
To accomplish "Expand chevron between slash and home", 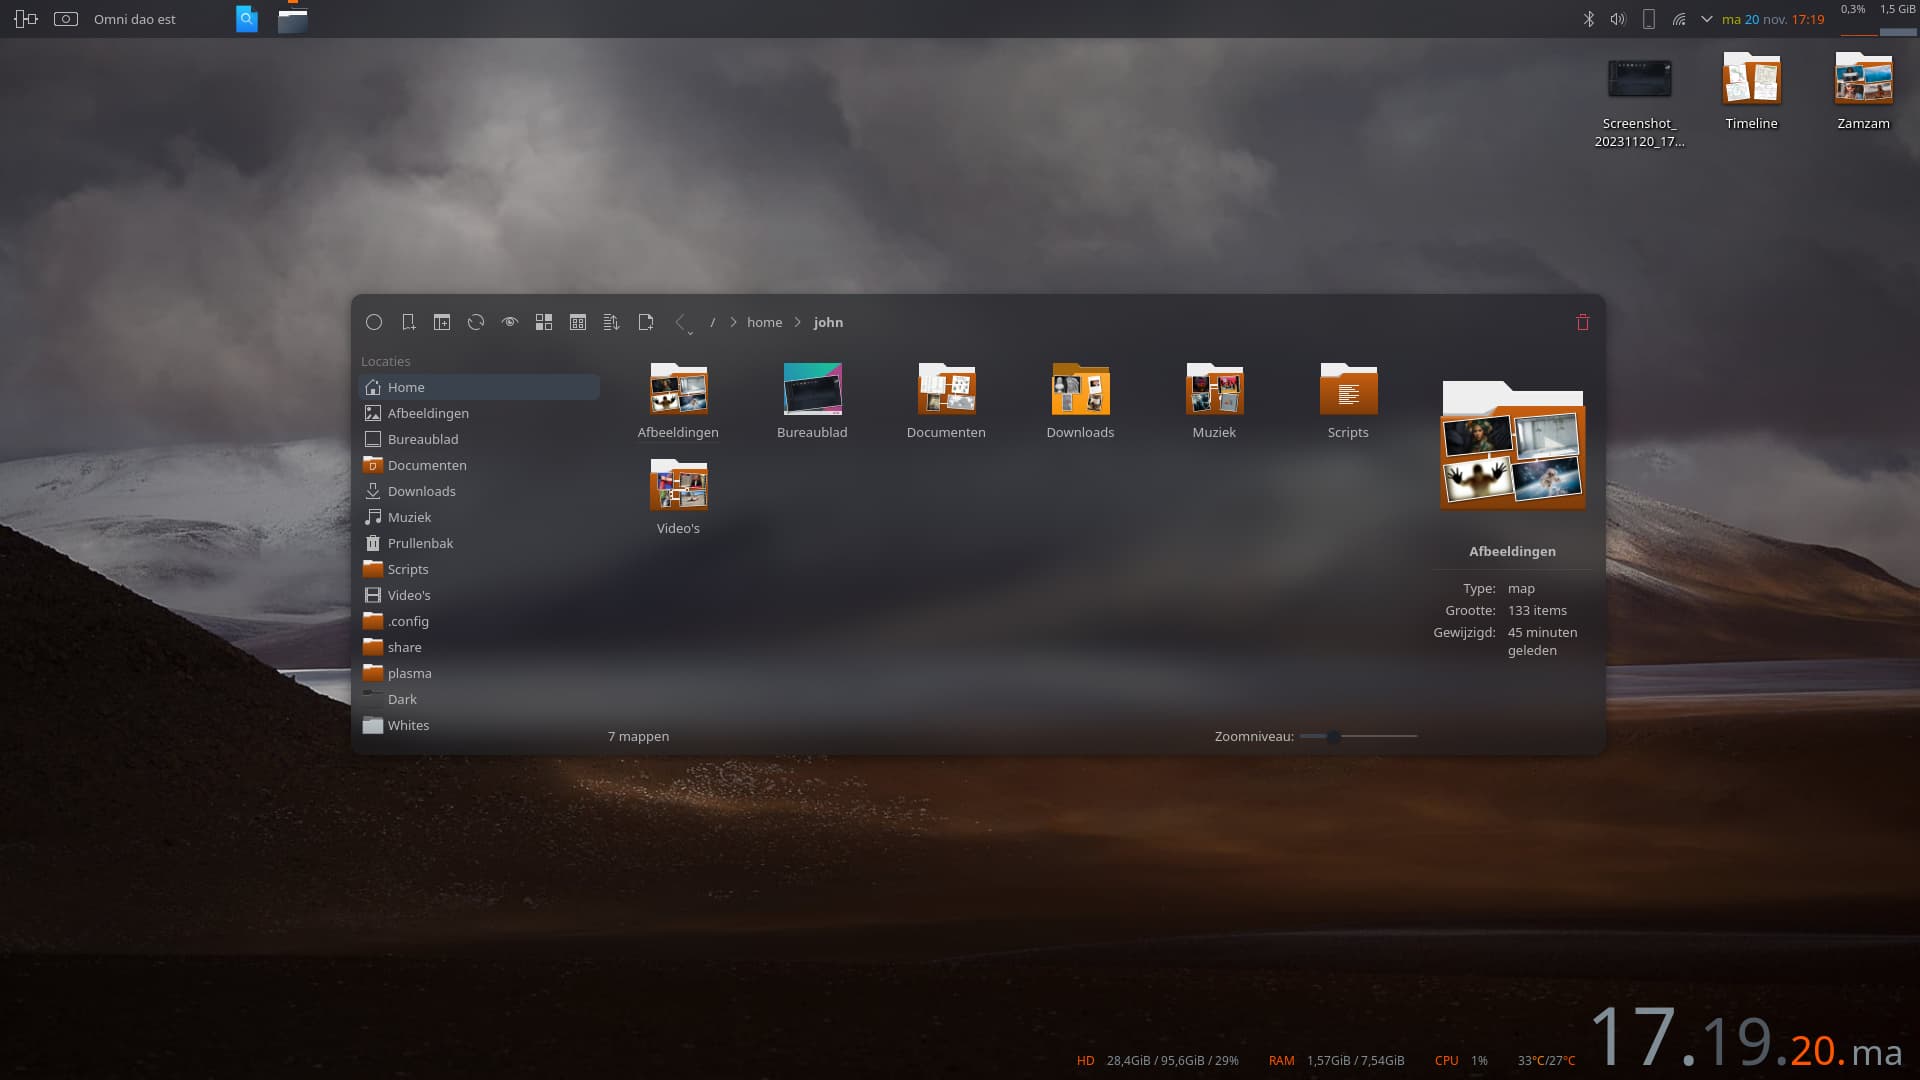I will (733, 322).
